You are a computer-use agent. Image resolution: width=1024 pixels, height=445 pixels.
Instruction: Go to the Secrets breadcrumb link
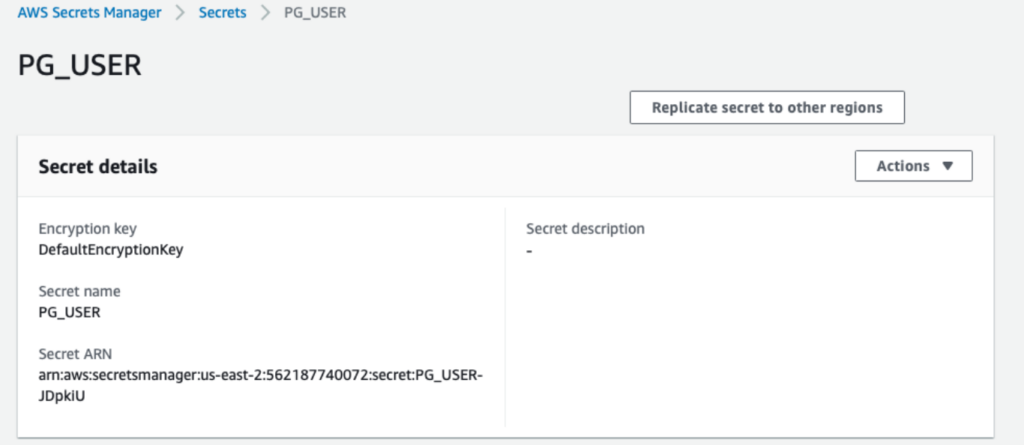223,13
